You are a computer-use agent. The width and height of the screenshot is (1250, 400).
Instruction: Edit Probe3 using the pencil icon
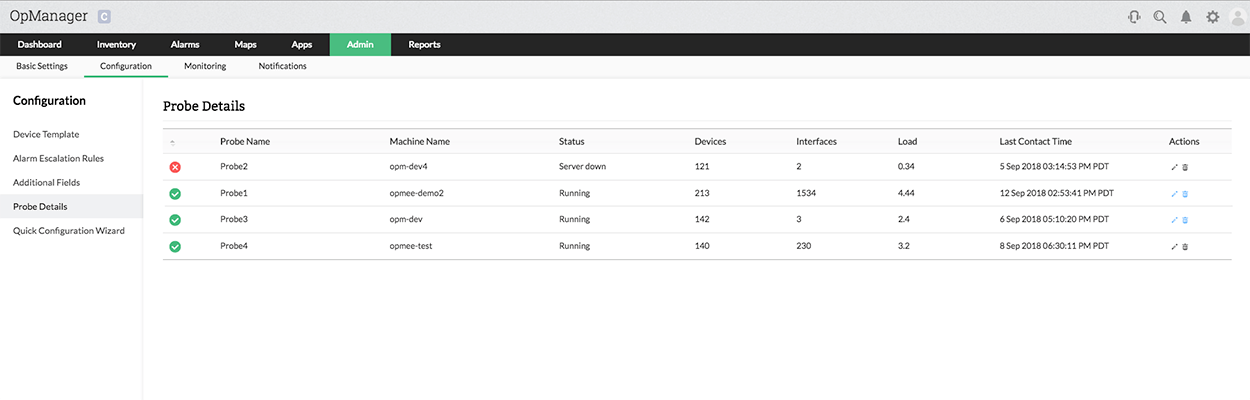tap(1175, 220)
